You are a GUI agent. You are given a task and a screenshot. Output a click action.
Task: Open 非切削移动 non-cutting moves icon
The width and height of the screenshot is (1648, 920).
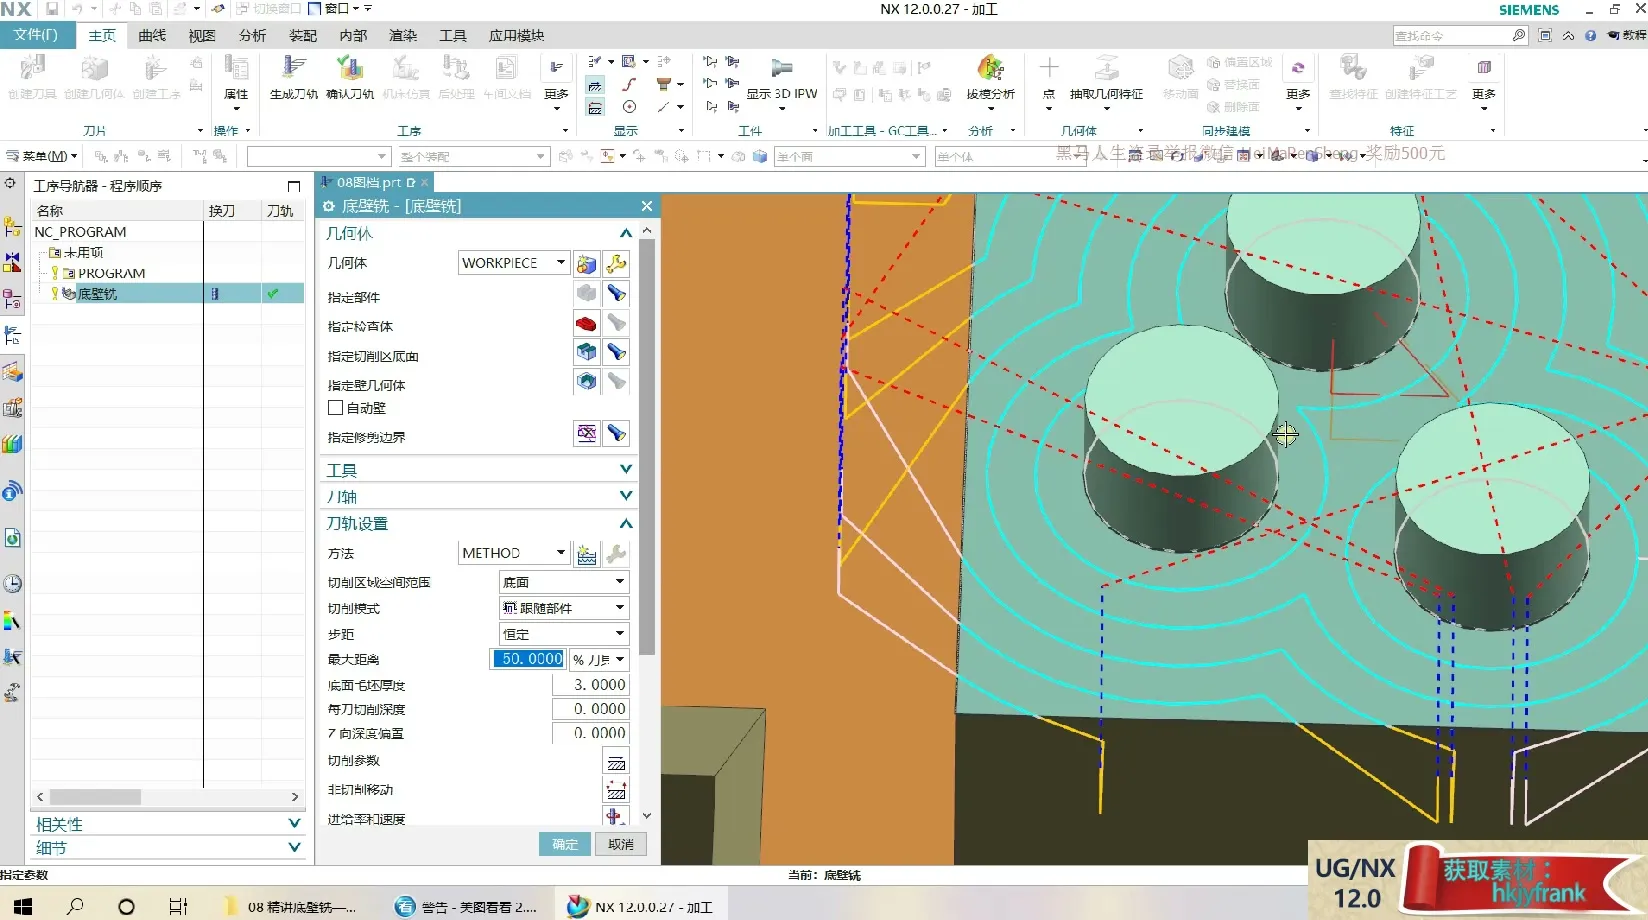616,791
